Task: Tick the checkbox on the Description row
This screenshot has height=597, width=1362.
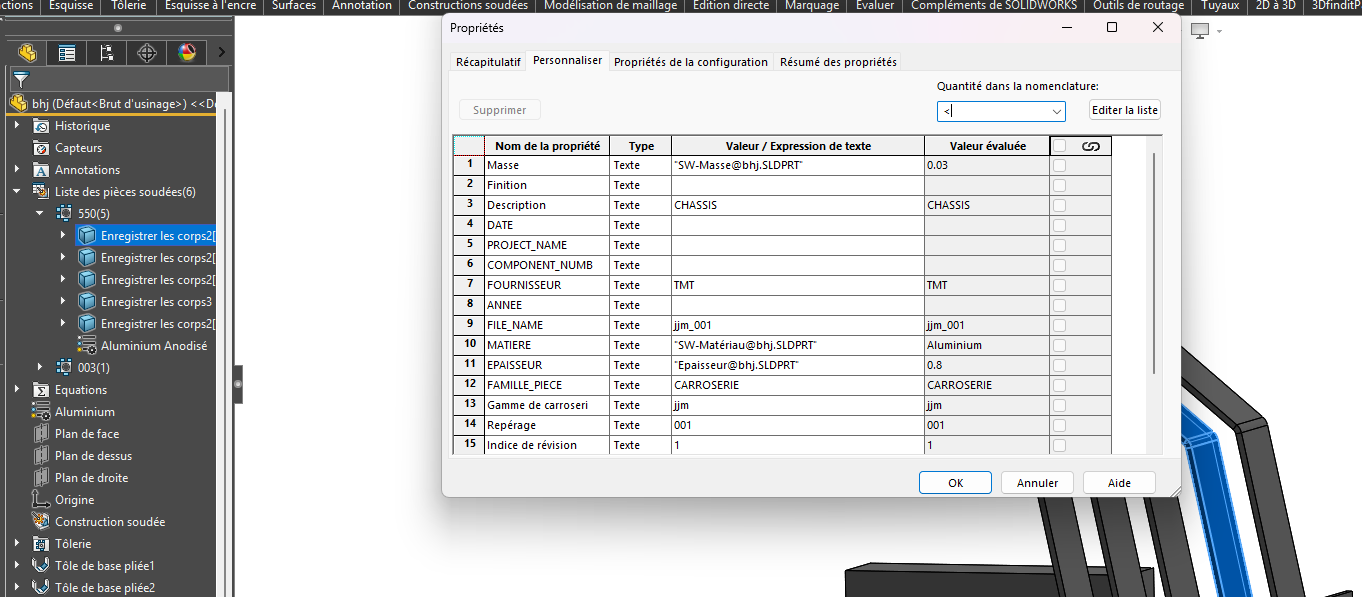Action: coord(1060,205)
